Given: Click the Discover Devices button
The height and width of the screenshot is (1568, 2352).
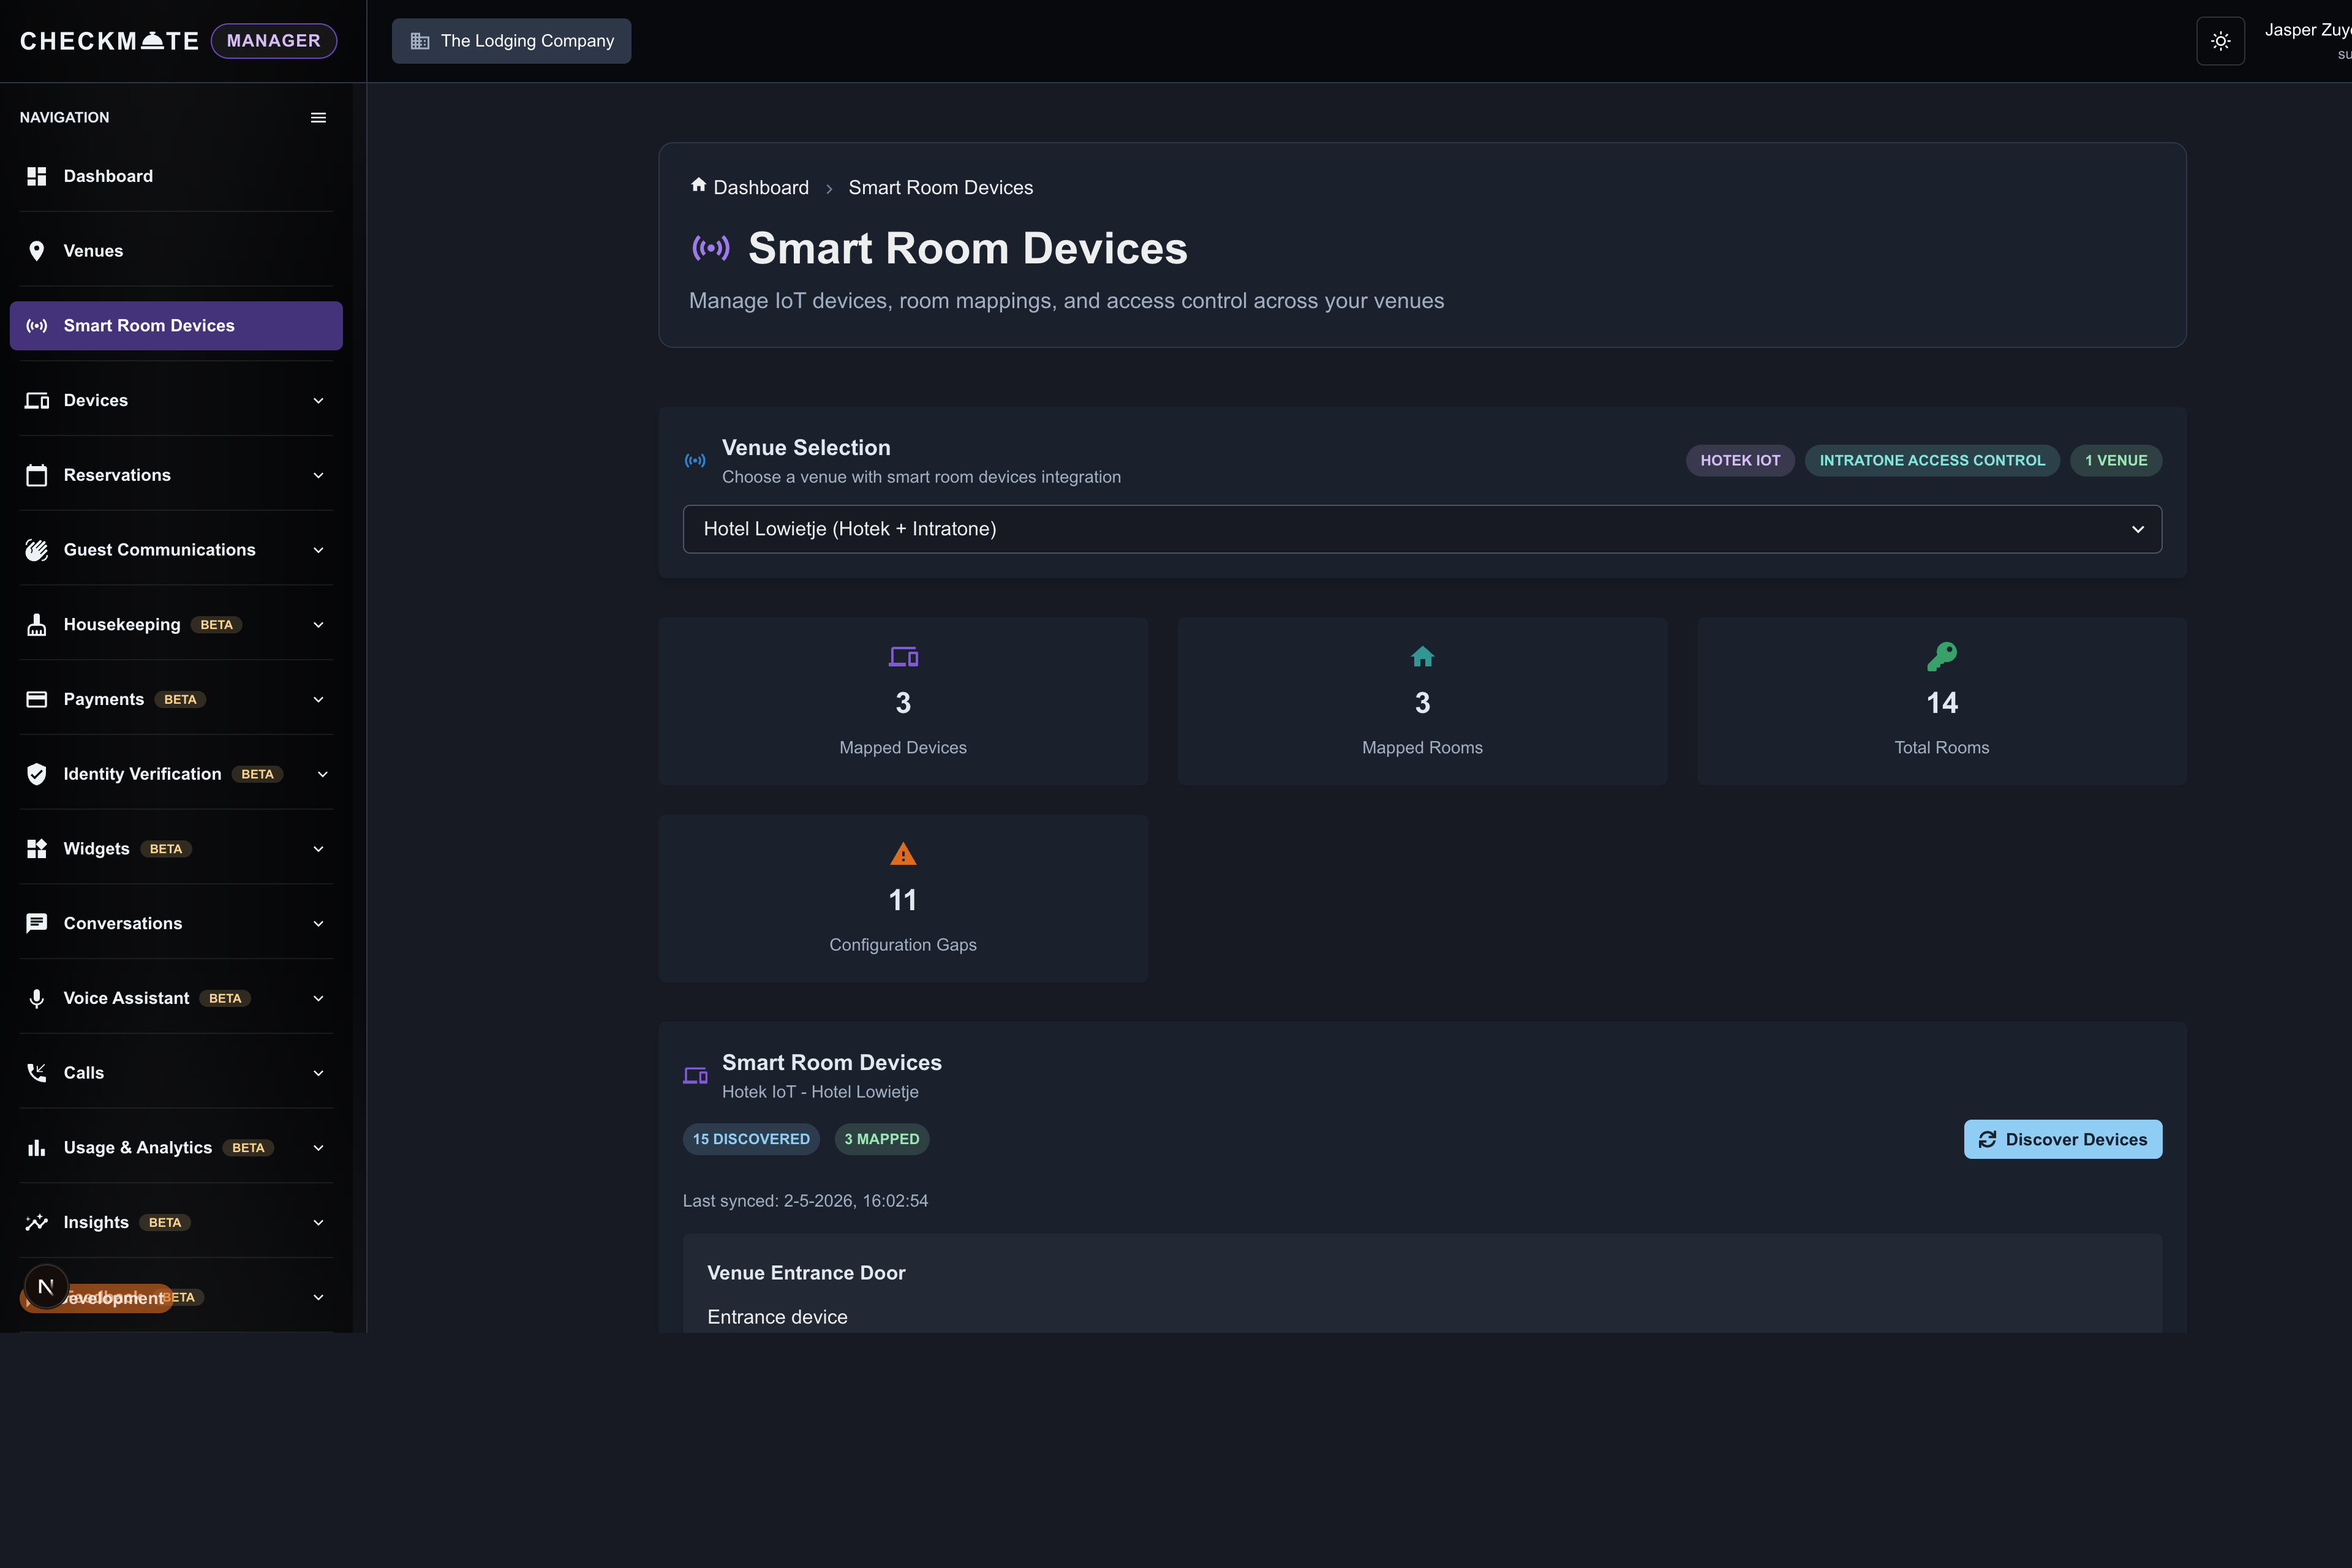Looking at the screenshot, I should coord(2063,1139).
